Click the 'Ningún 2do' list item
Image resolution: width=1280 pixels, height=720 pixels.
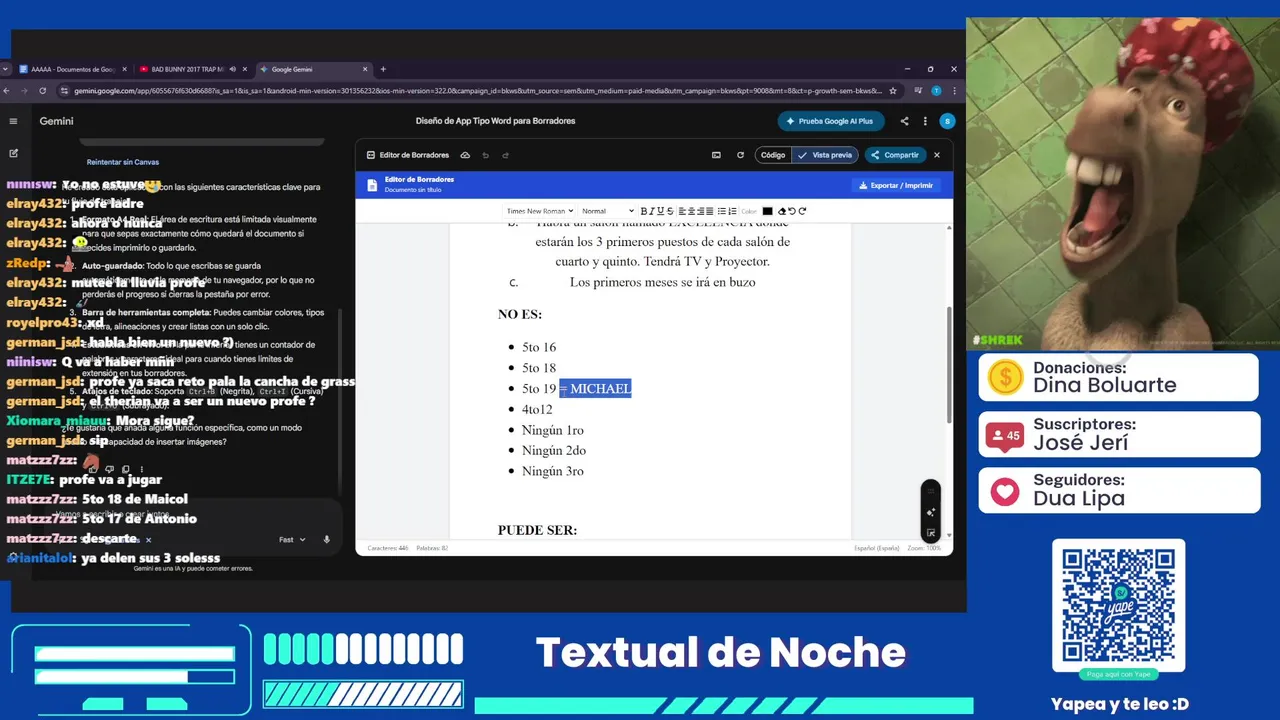pyautogui.click(x=554, y=450)
